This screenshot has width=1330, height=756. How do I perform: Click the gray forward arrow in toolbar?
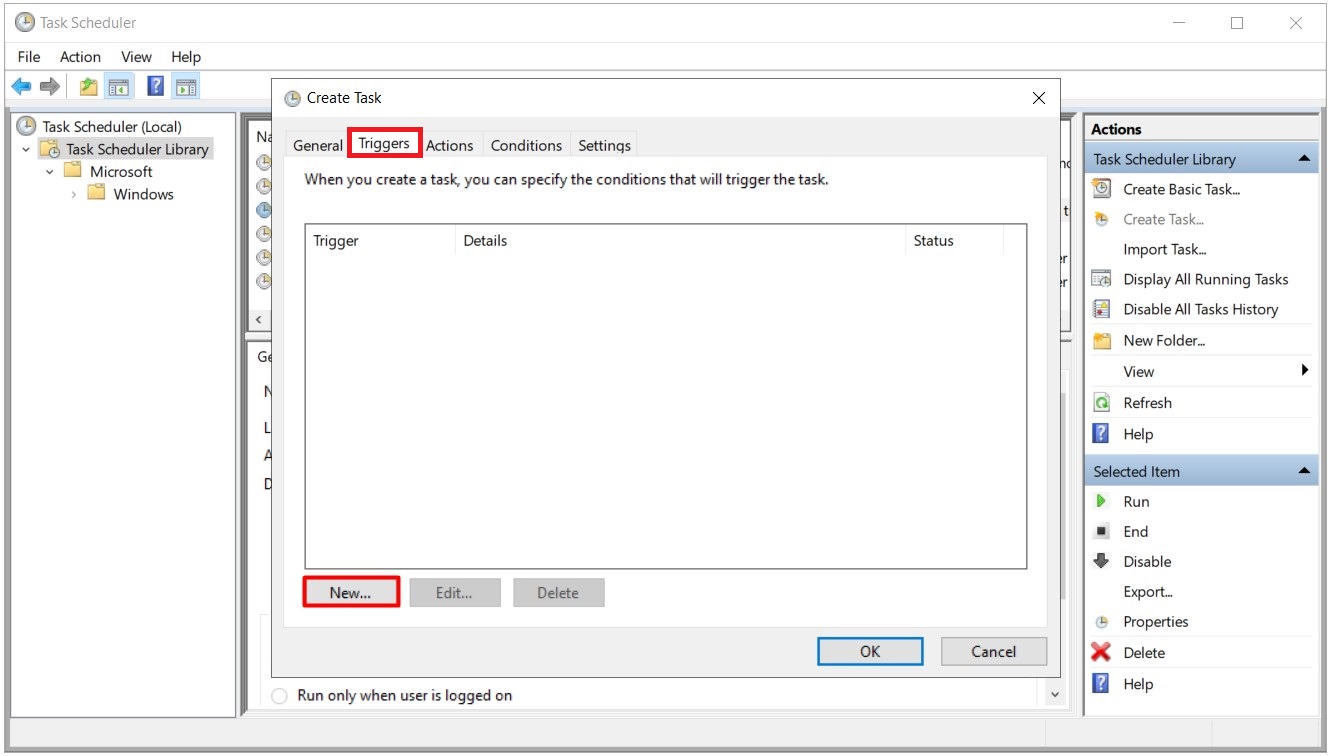click(50, 87)
